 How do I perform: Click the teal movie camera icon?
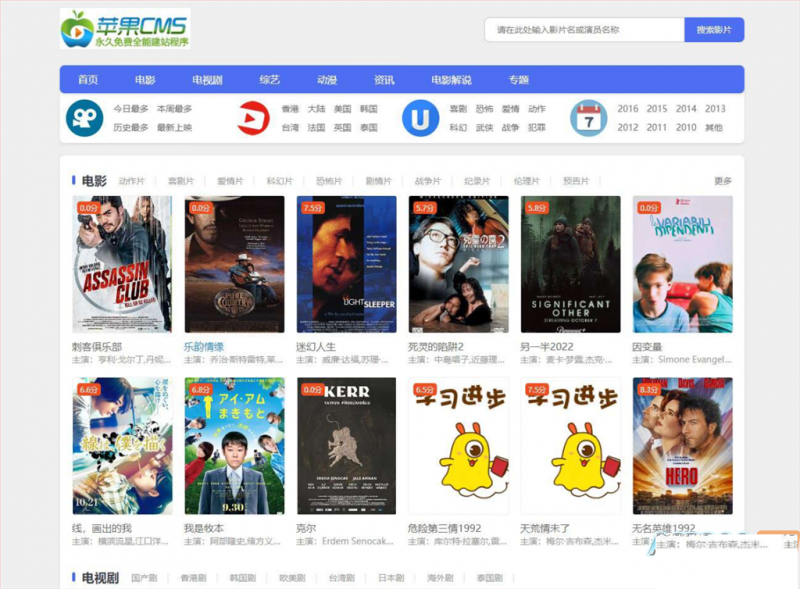[85, 118]
